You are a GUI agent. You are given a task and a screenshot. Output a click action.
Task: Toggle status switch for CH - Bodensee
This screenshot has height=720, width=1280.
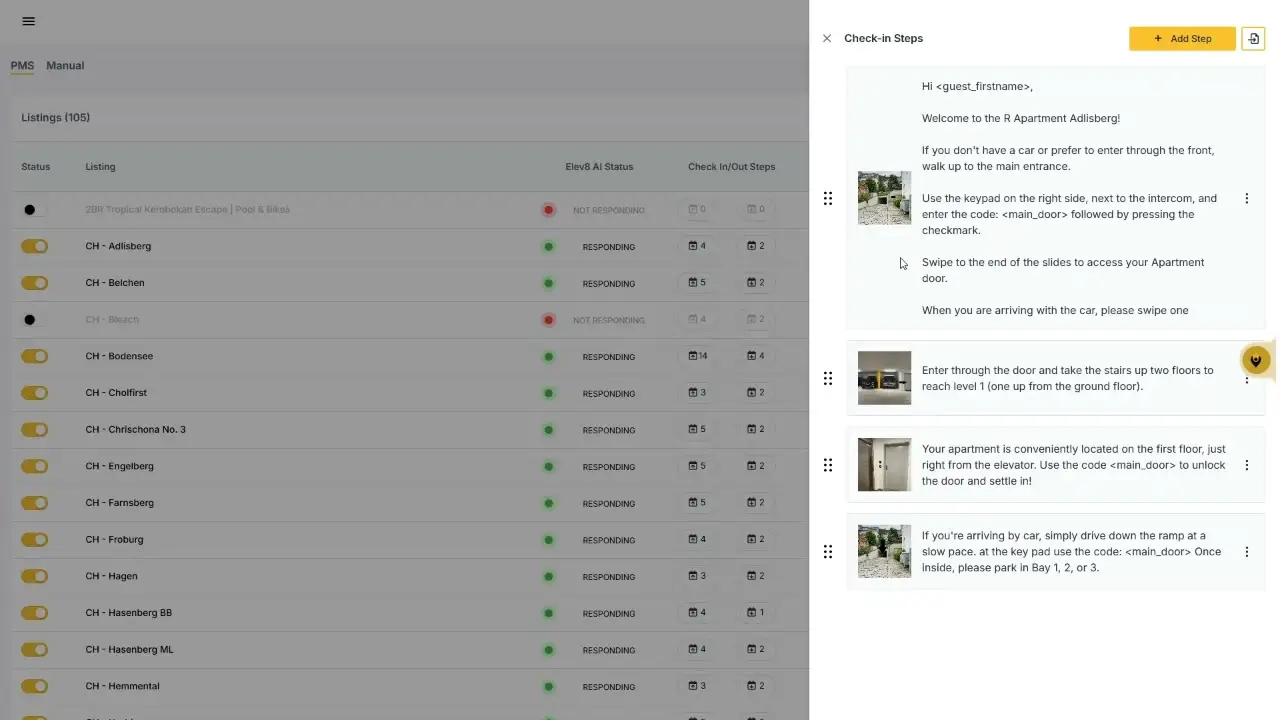click(34, 356)
